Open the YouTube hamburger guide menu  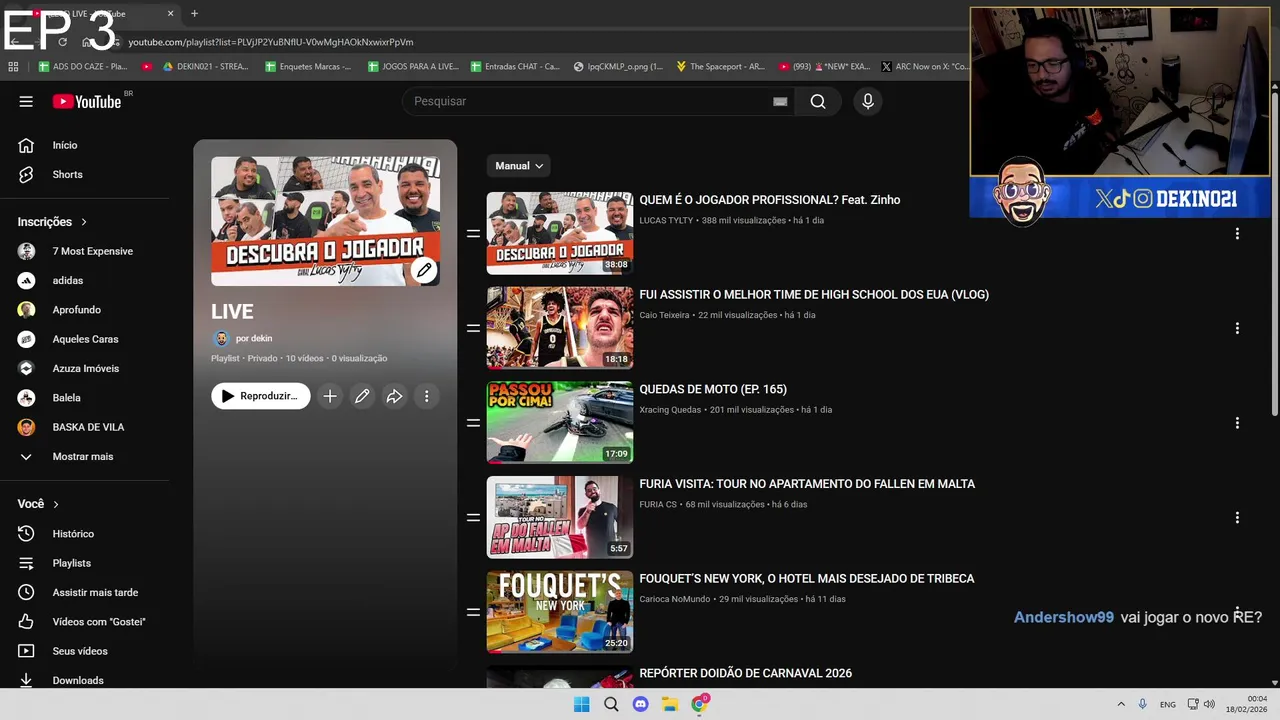click(26, 101)
